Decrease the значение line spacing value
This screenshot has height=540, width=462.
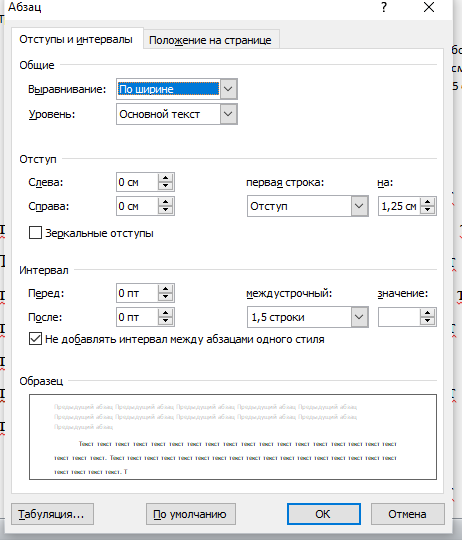(428, 321)
